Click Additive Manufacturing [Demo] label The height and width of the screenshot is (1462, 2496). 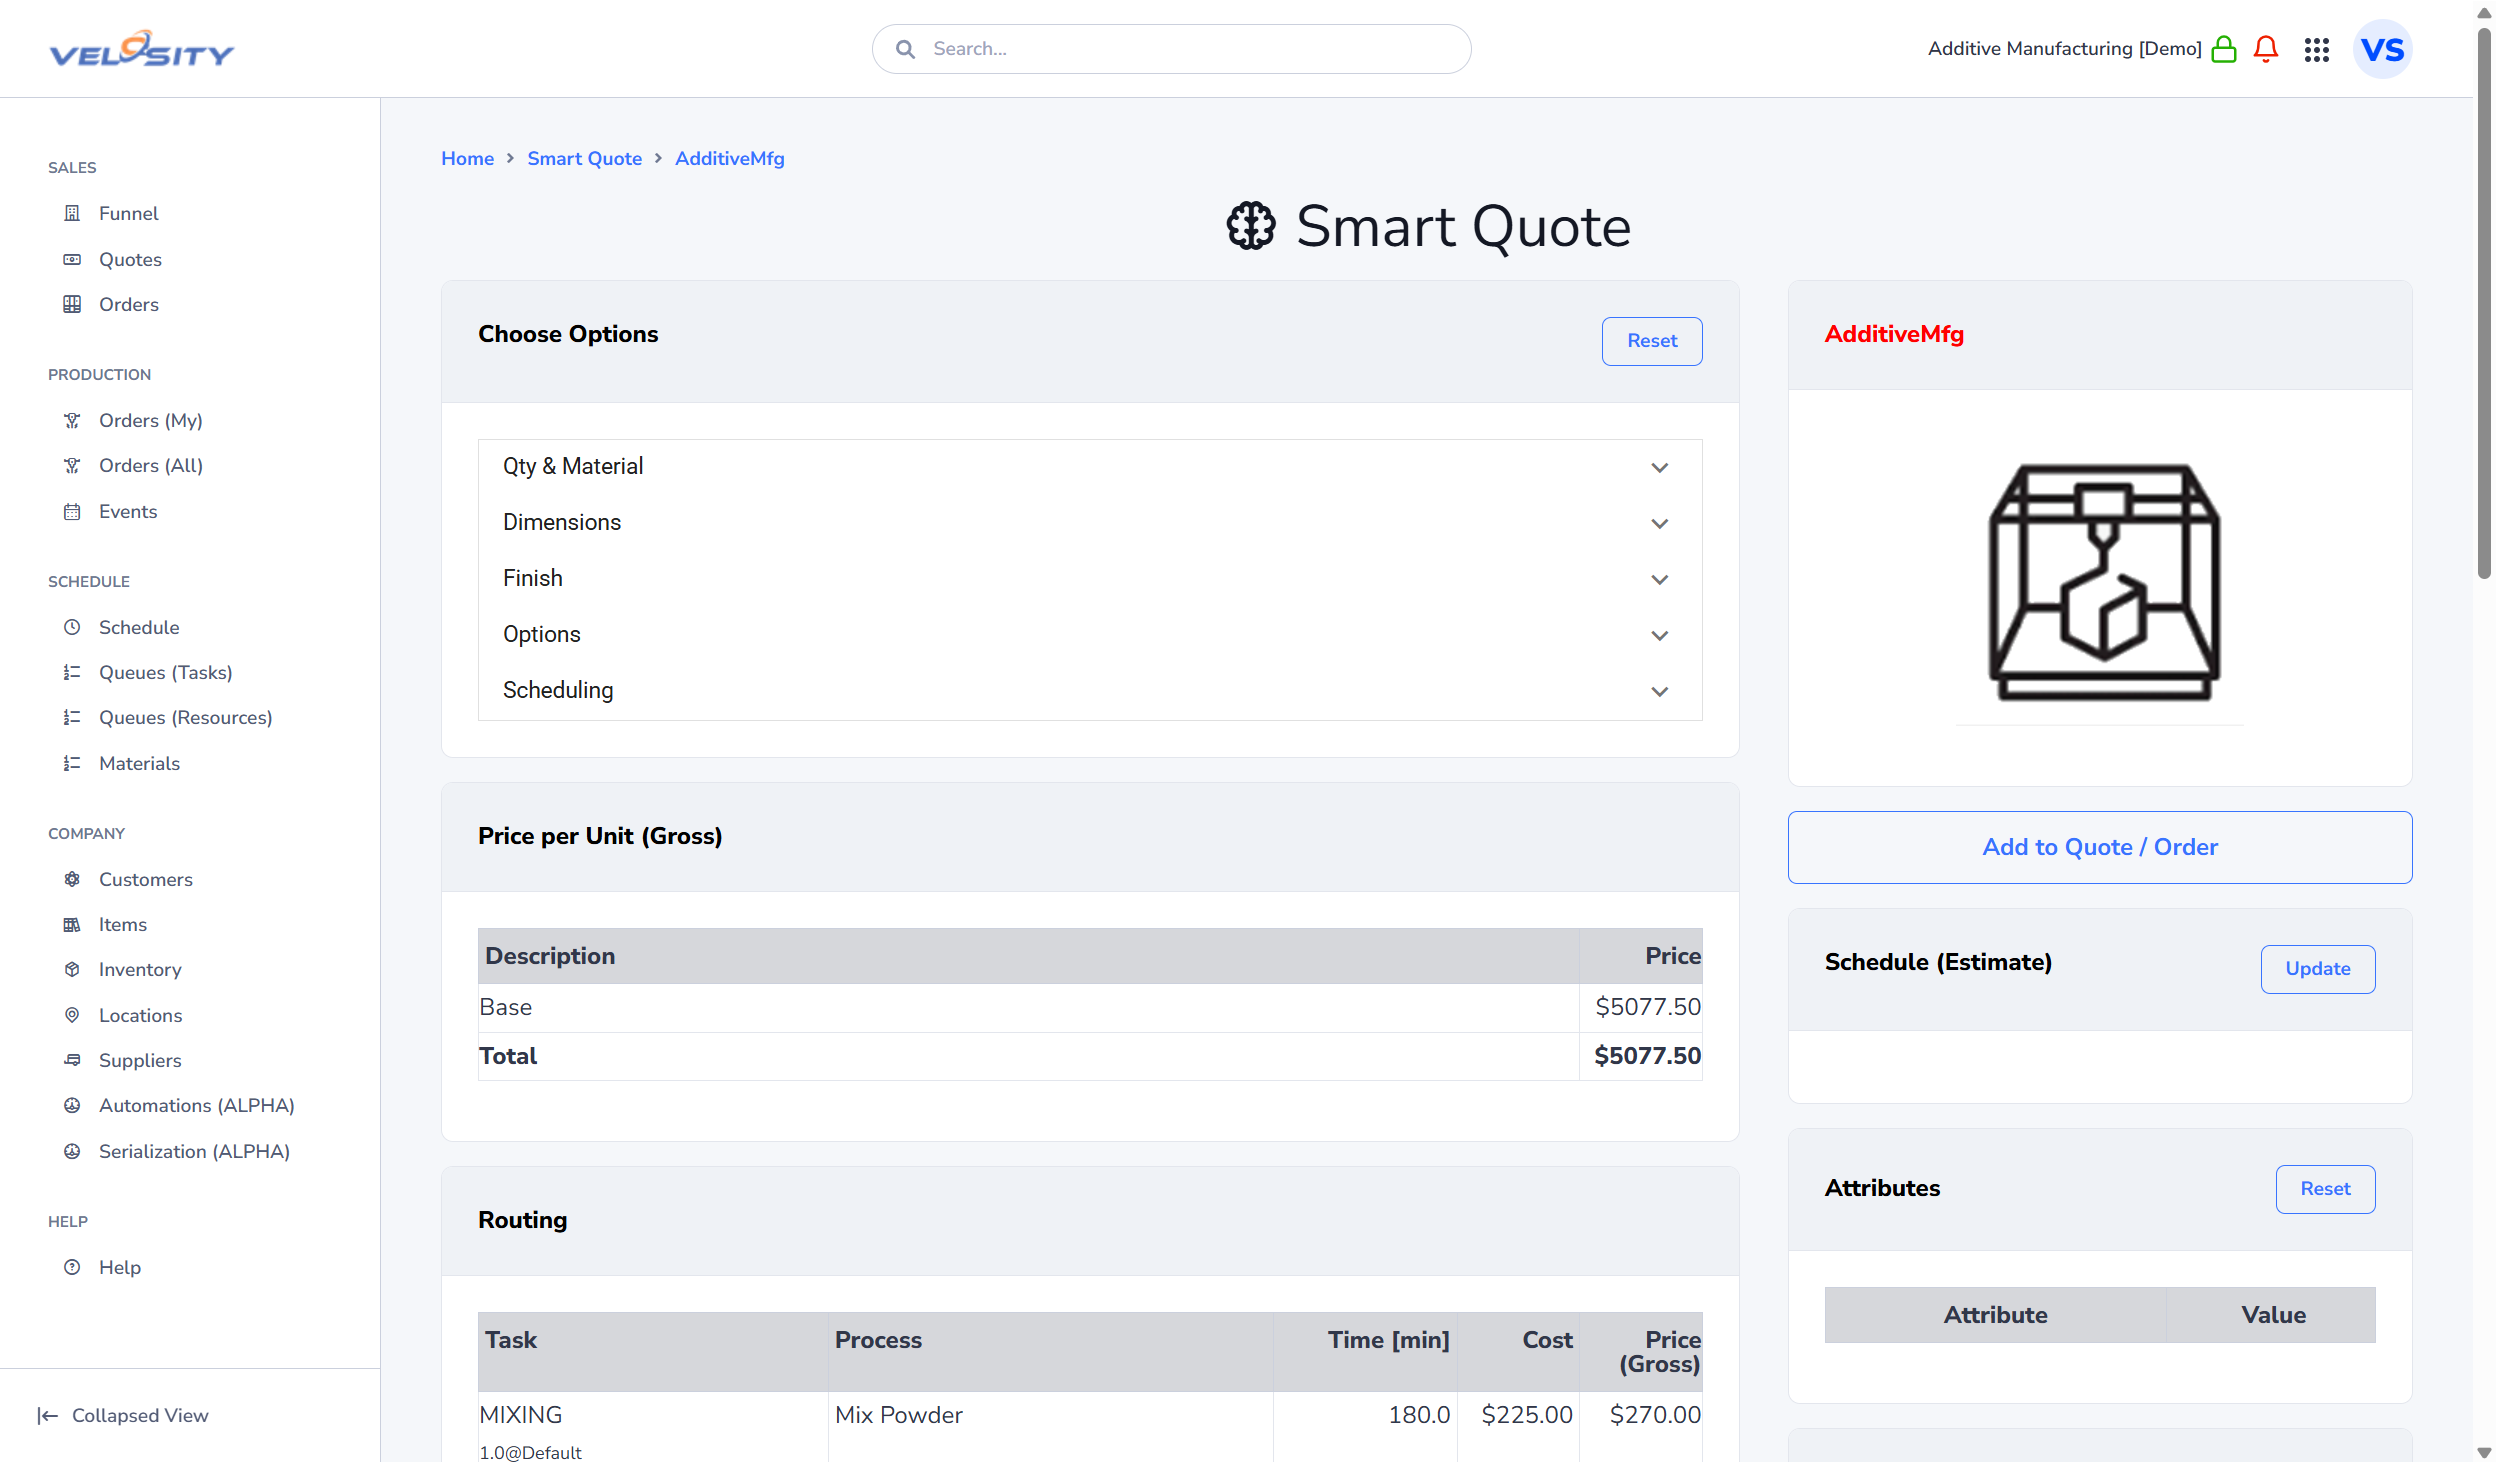pos(2065,49)
